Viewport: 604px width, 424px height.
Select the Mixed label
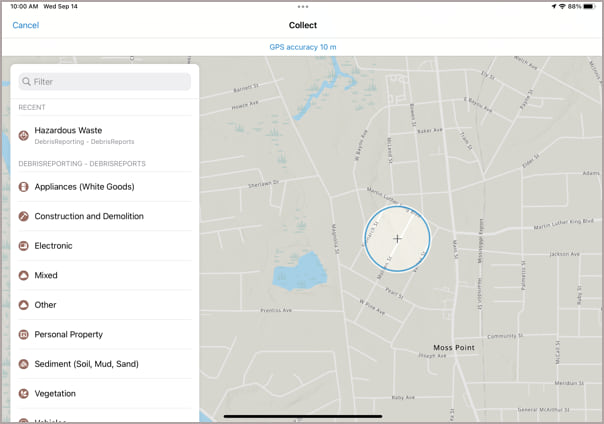click(46, 275)
